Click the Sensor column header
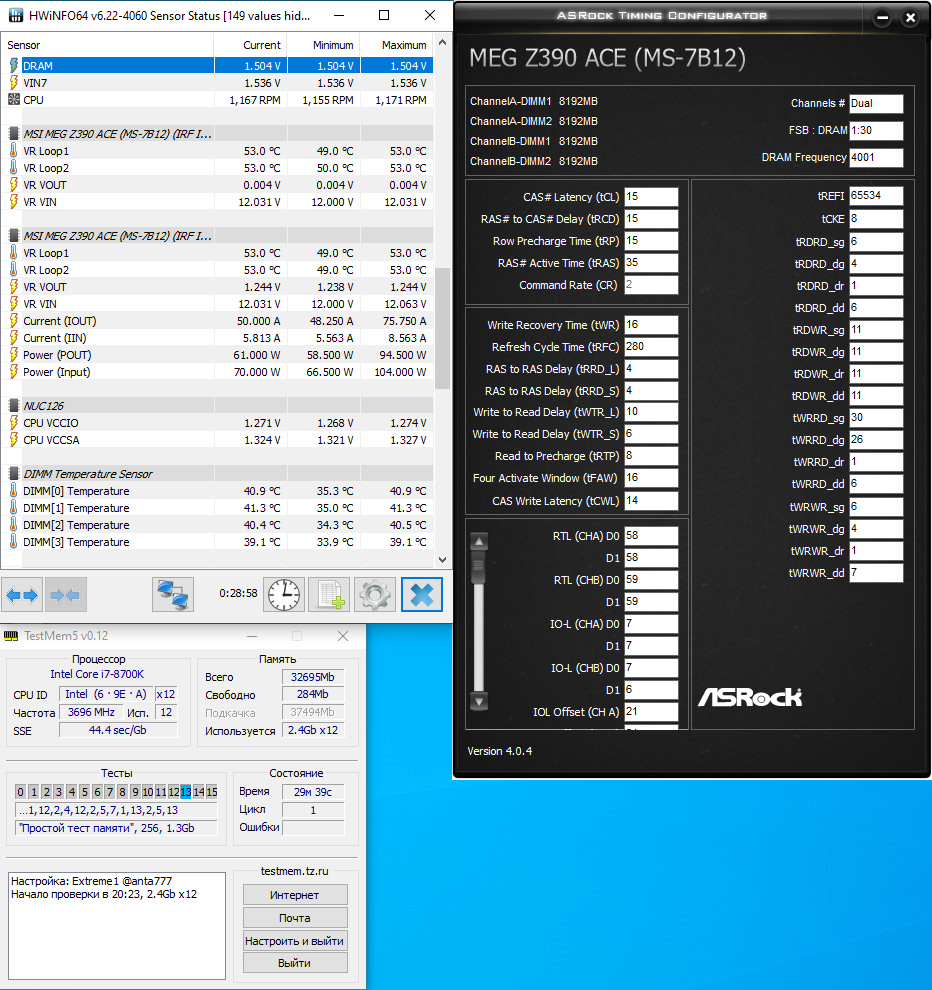Image resolution: width=932 pixels, height=990 pixels. (107, 45)
